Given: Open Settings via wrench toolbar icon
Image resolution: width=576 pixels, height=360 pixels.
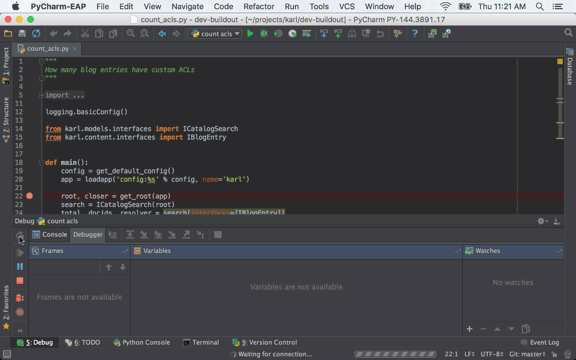Looking at the screenshot, I should coord(397,34).
